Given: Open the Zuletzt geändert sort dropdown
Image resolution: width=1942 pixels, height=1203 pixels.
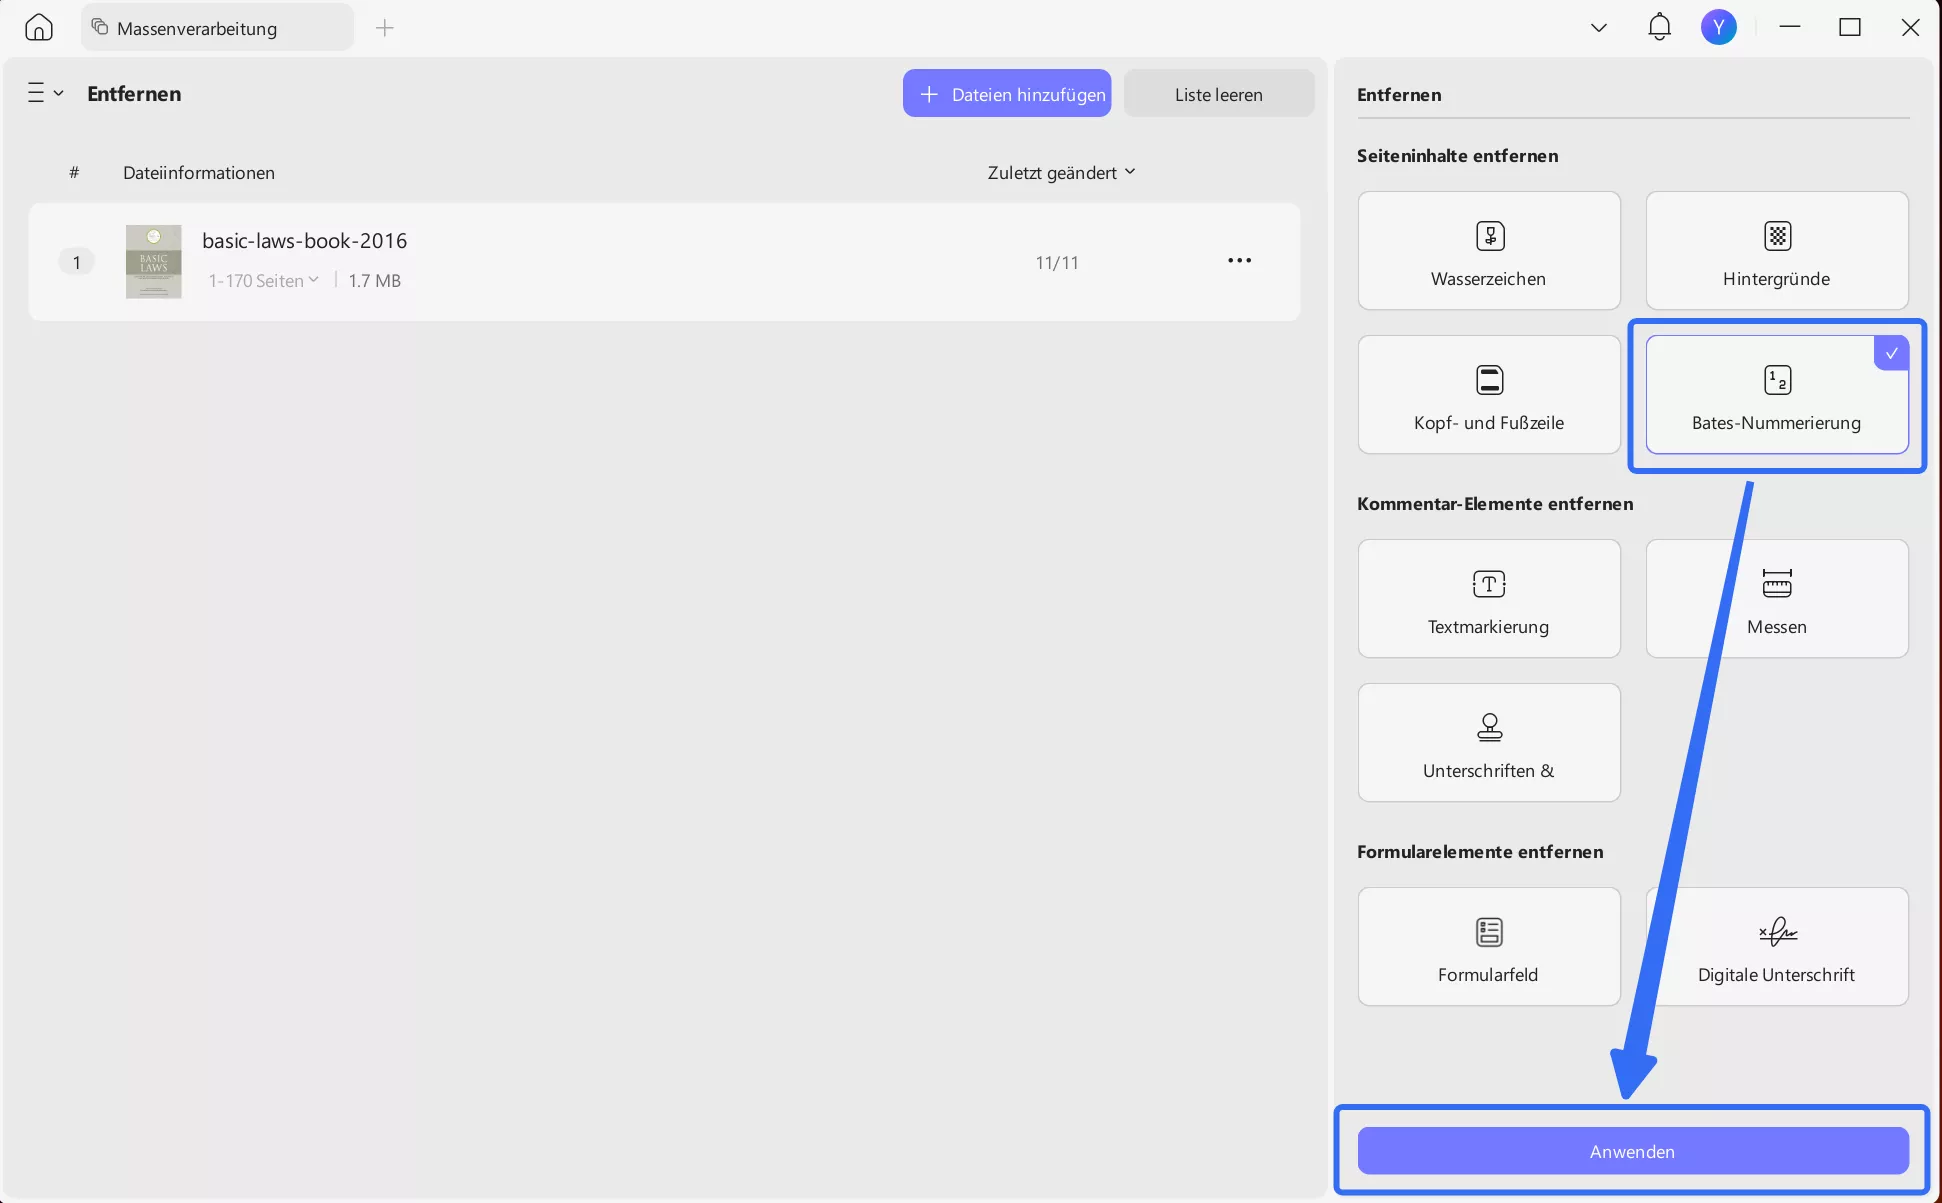Looking at the screenshot, I should [x=1061, y=173].
